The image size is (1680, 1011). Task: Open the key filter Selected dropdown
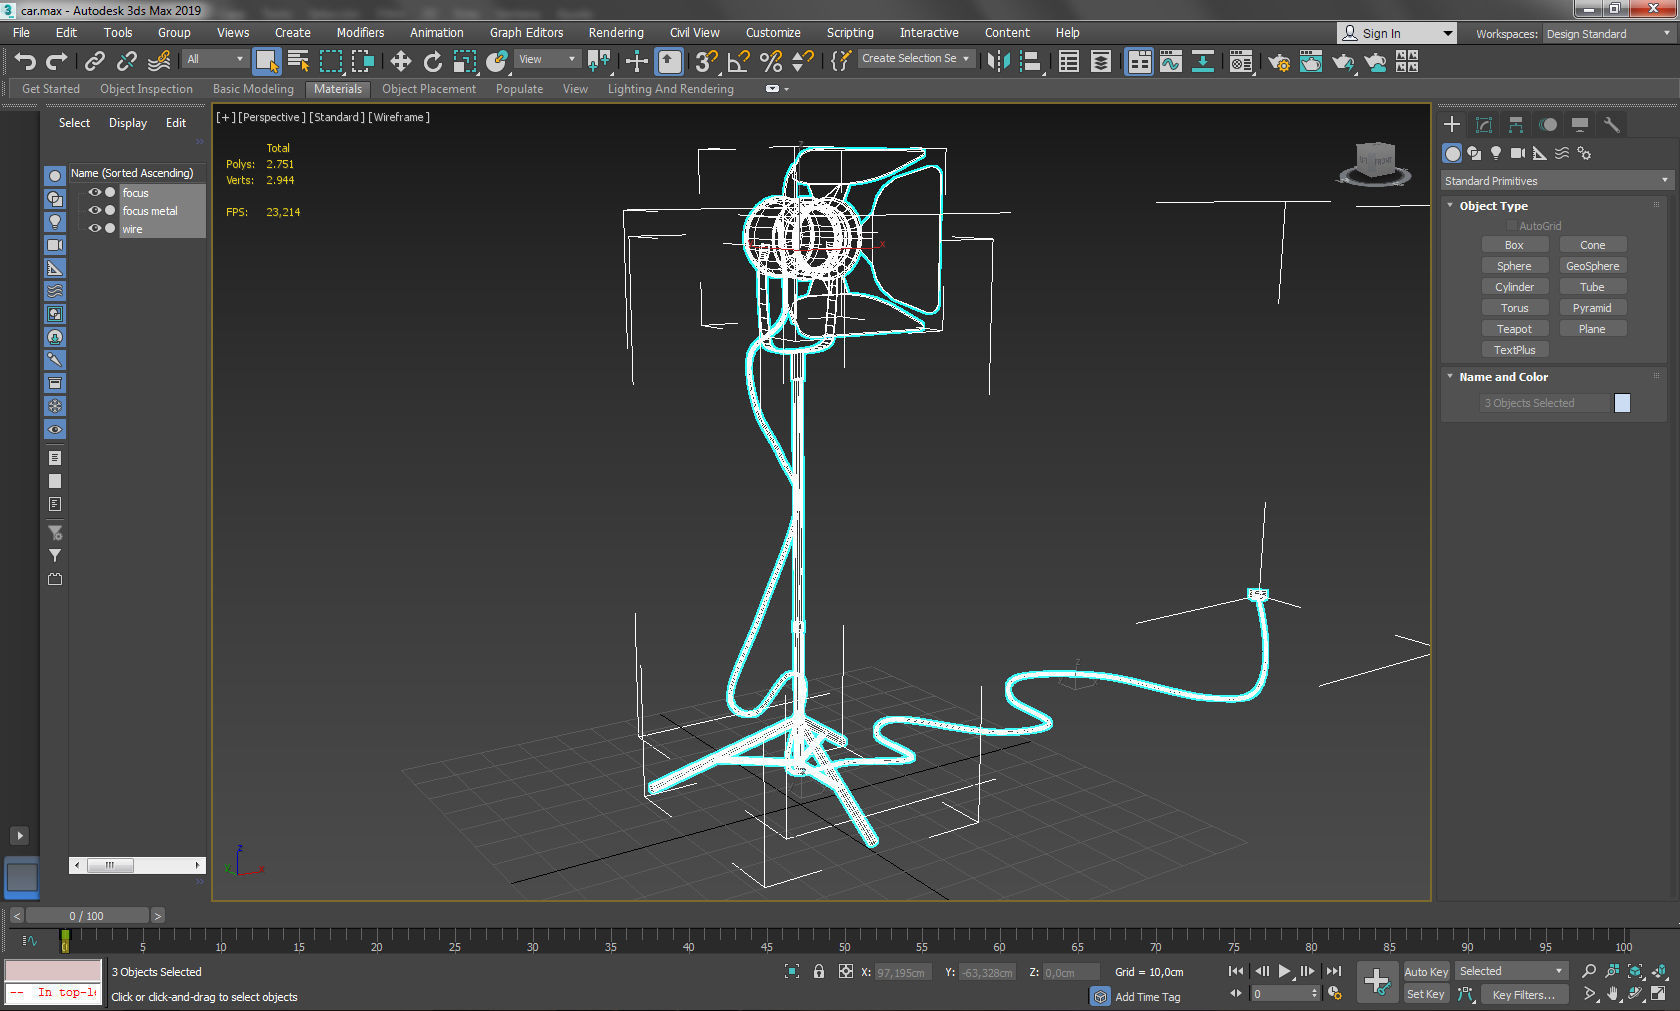click(1511, 971)
